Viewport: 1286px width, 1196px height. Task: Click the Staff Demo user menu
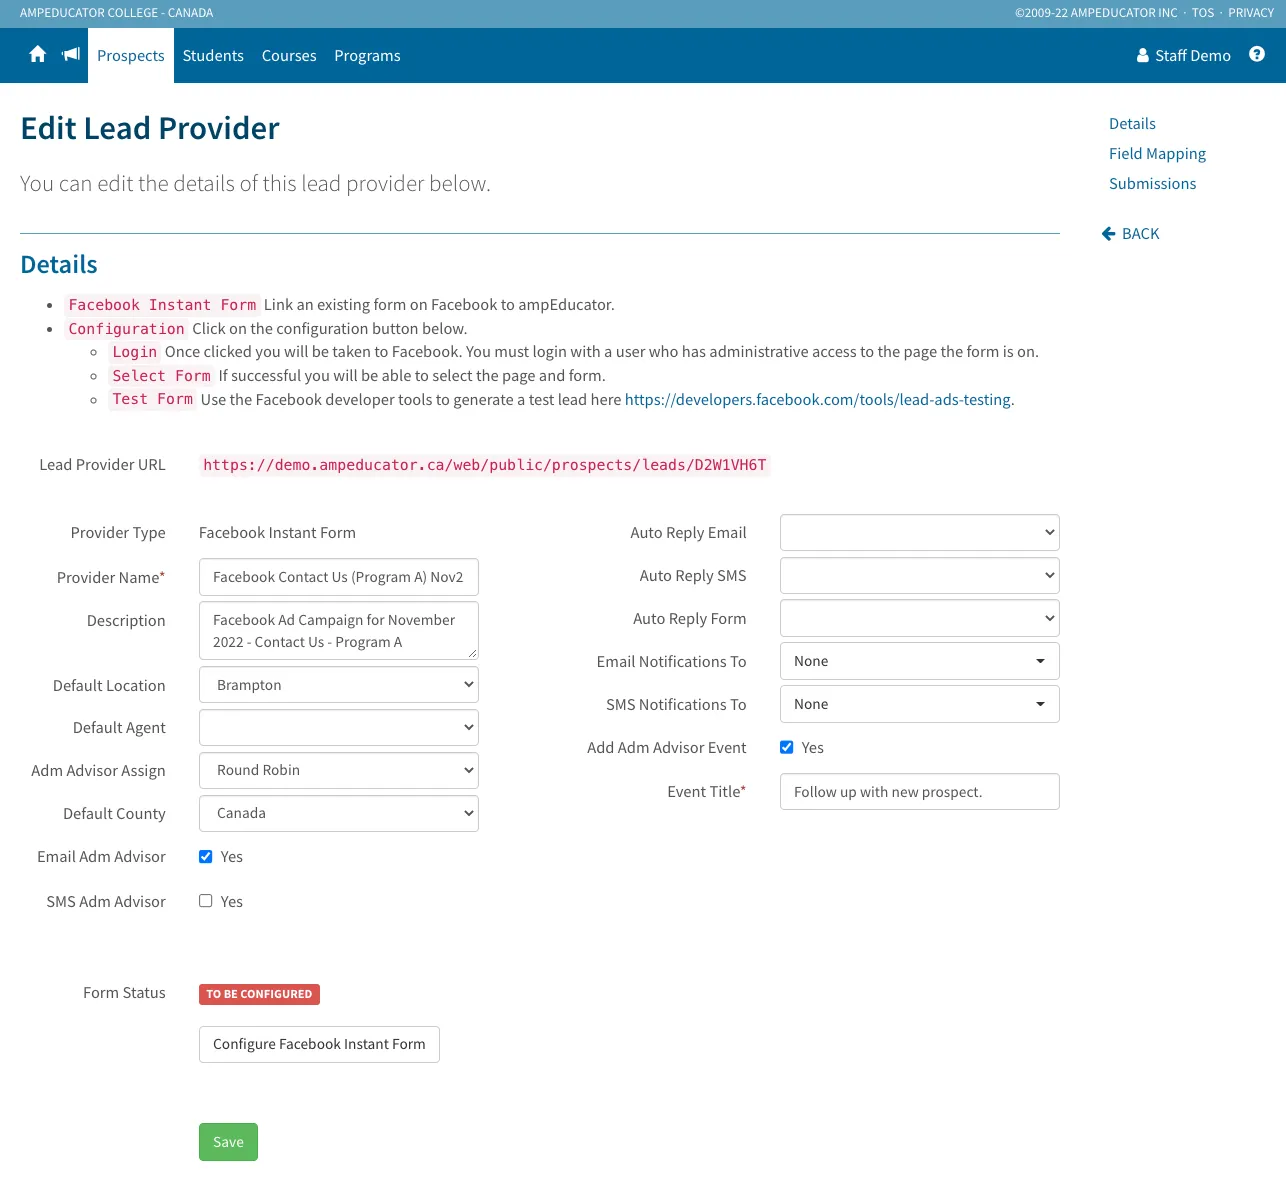coord(1184,56)
